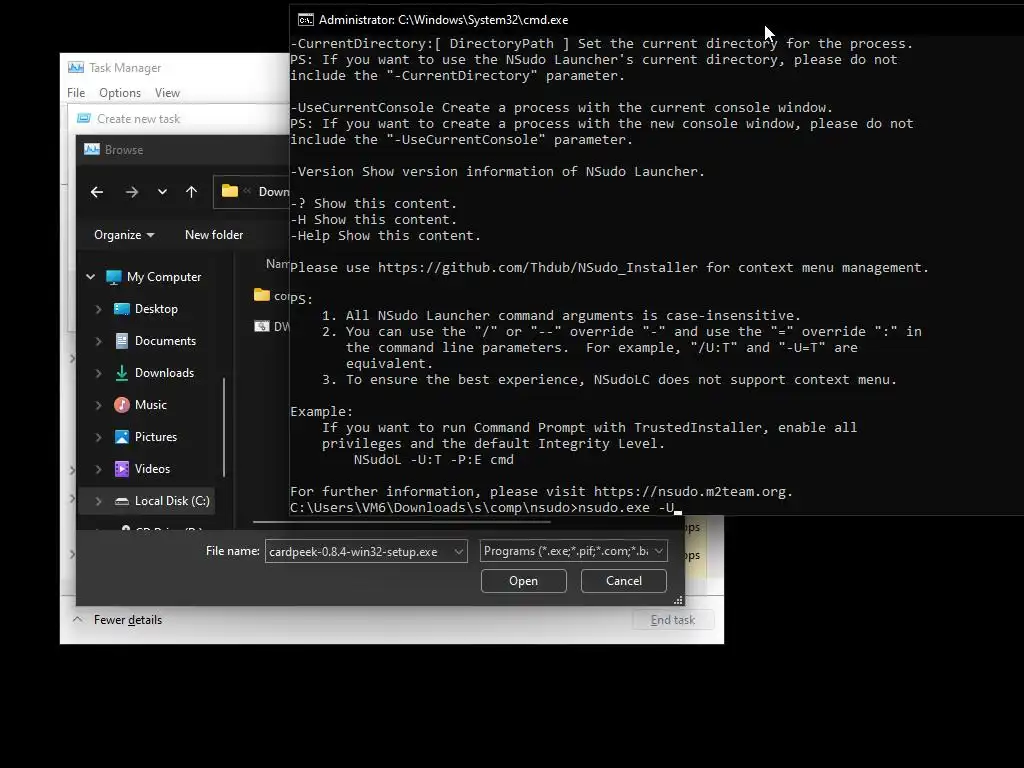Expand Downloads tree node
Screen dimensions: 1024x768
(99, 373)
